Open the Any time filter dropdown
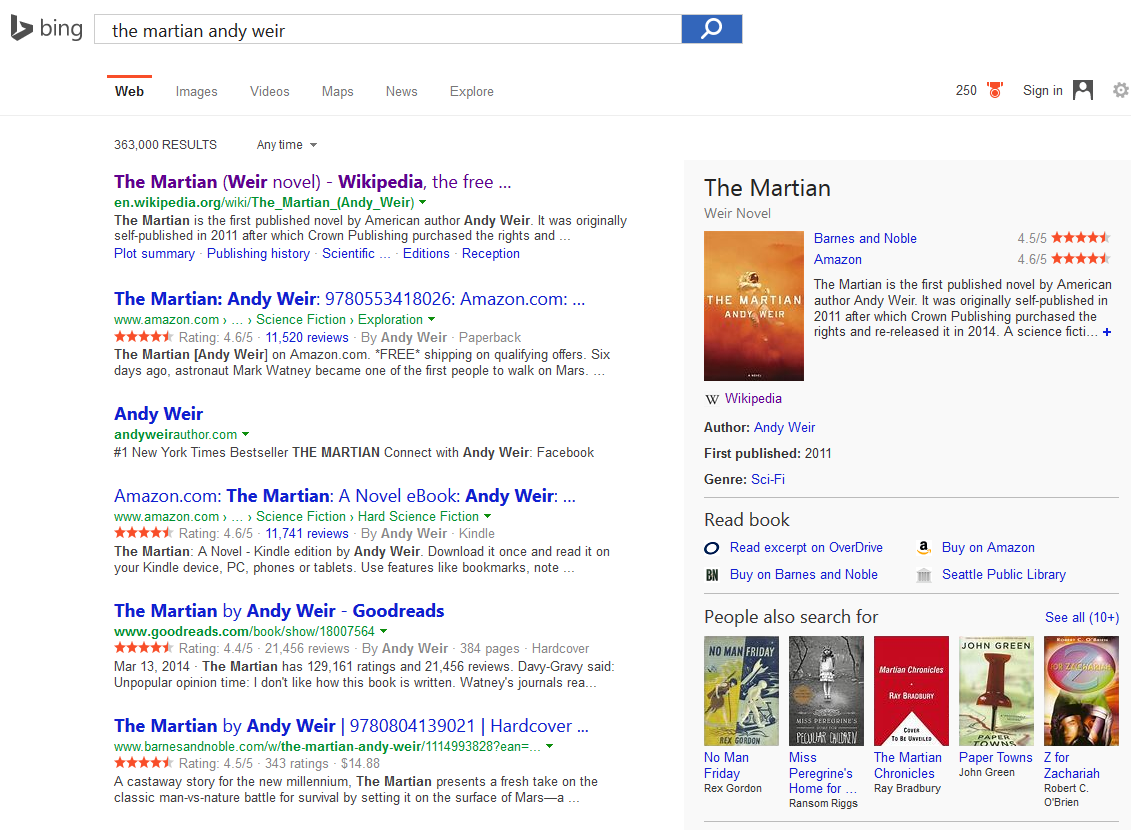Image resolution: width=1131 pixels, height=830 pixels. (x=287, y=145)
